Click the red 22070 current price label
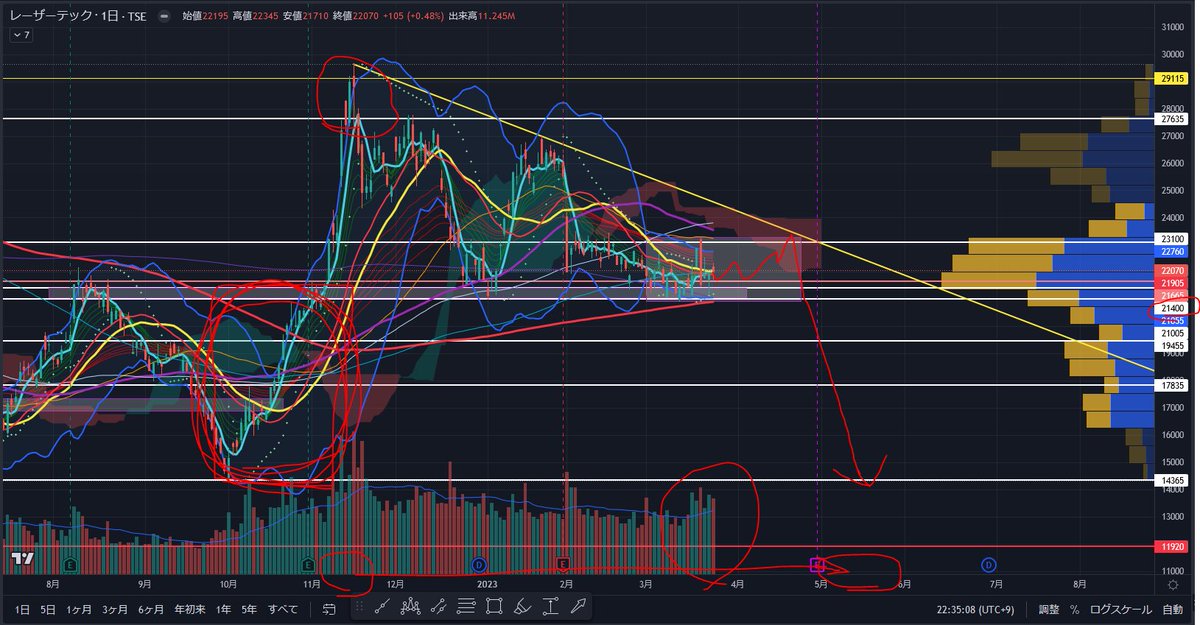The width and height of the screenshot is (1200, 625). tap(1171, 271)
